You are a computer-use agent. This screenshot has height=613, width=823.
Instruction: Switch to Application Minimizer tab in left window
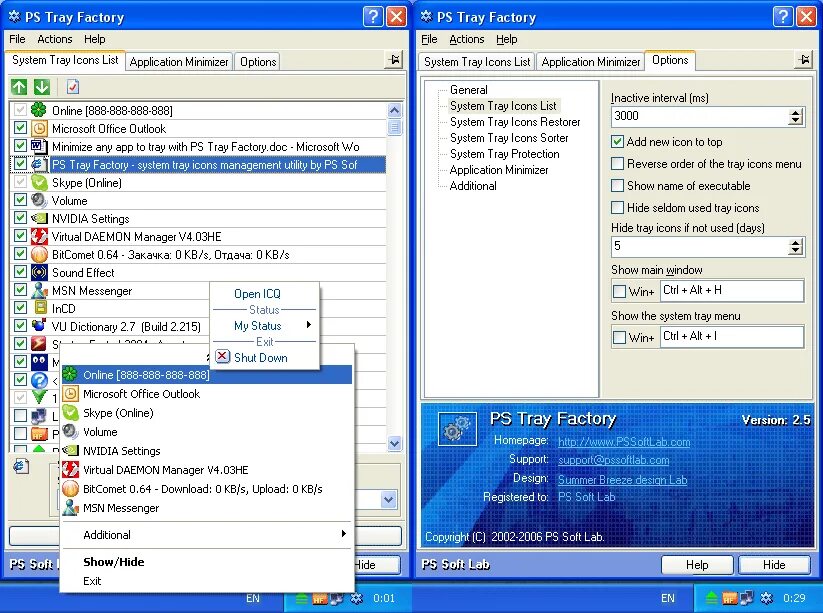[179, 62]
